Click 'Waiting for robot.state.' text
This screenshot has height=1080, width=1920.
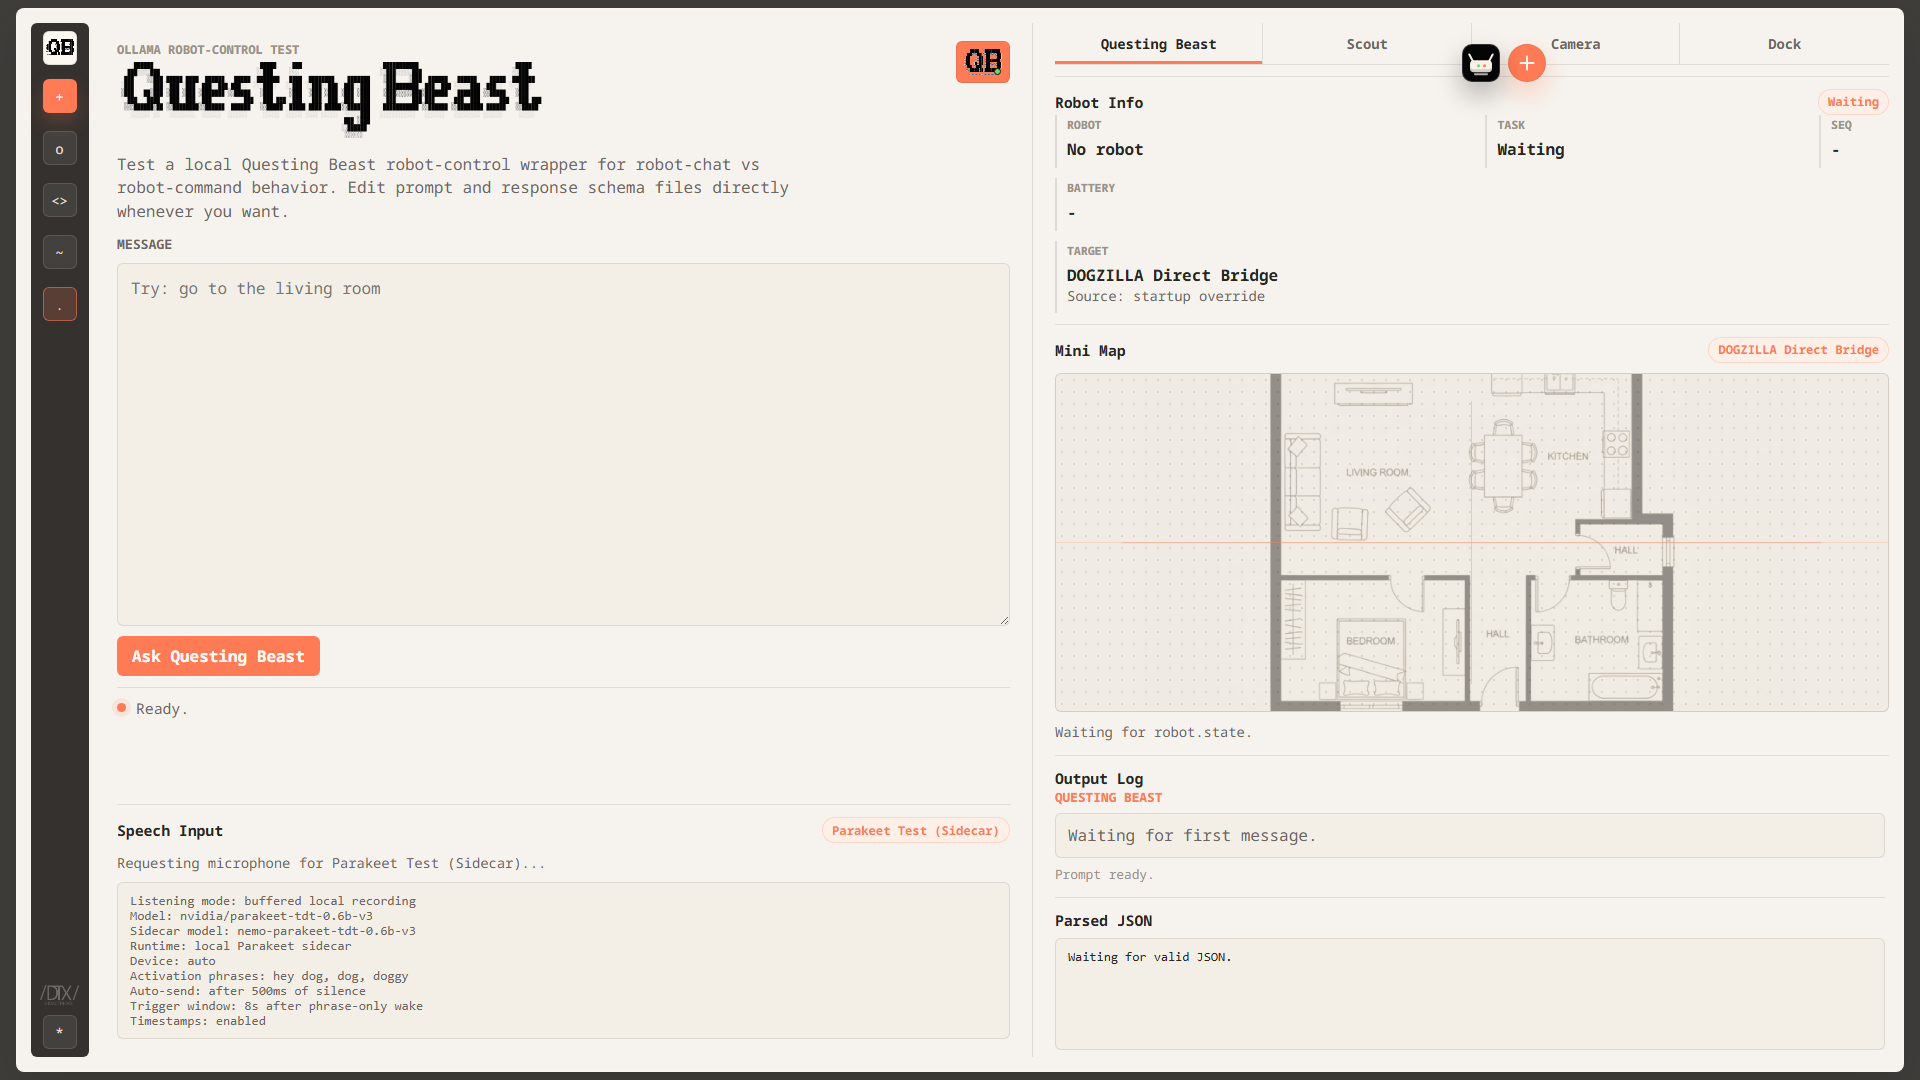click(1153, 733)
